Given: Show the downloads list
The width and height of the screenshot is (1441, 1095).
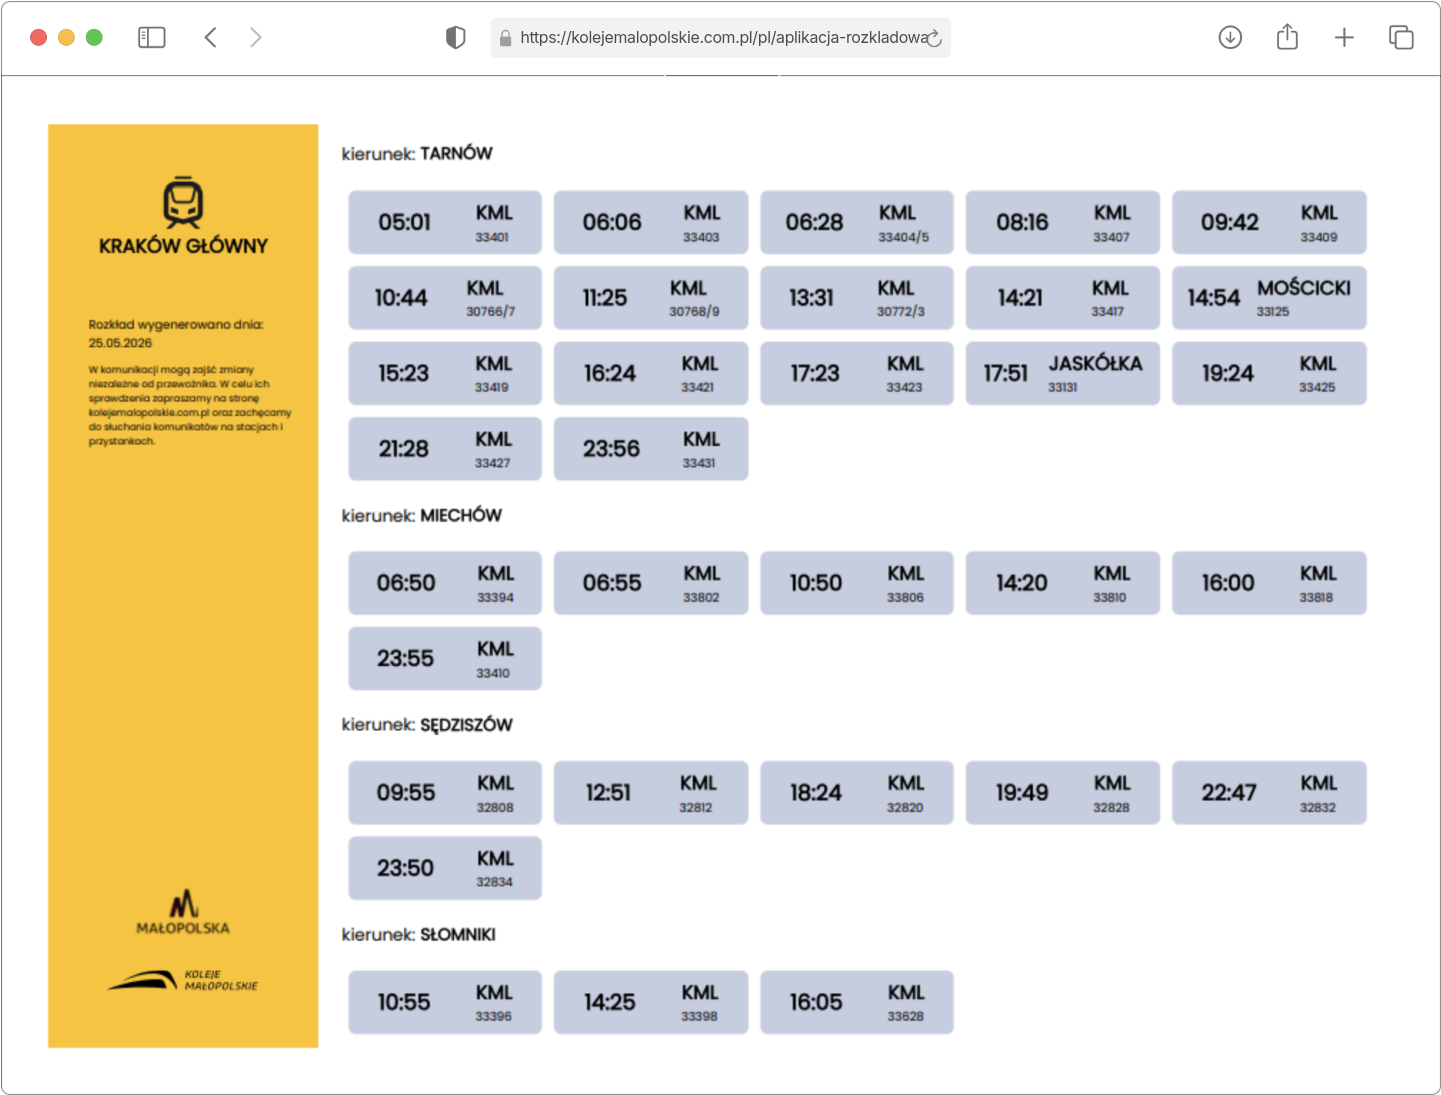Looking at the screenshot, I should coord(1230,38).
